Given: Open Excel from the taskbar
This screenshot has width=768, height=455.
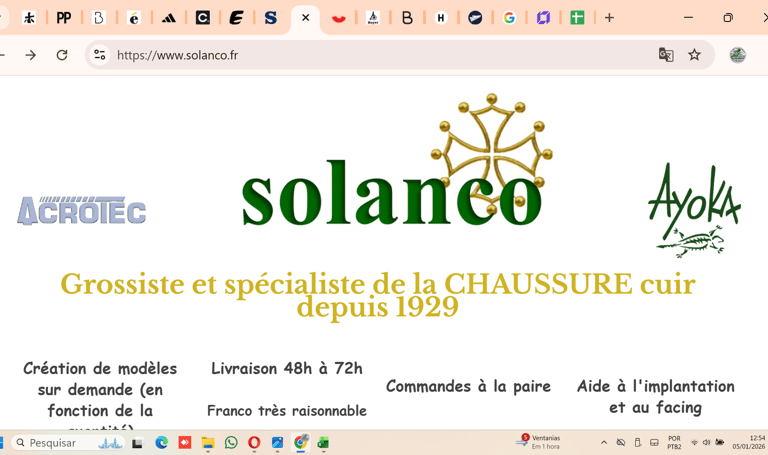Looking at the screenshot, I should [x=323, y=443].
